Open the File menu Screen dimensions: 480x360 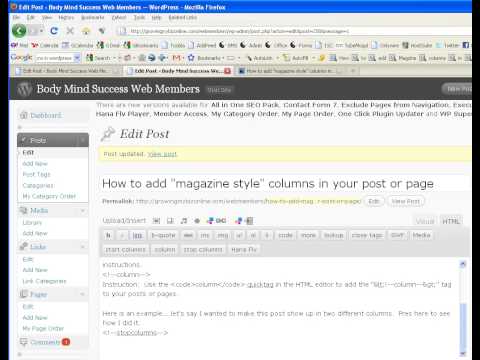(x=16, y=17)
